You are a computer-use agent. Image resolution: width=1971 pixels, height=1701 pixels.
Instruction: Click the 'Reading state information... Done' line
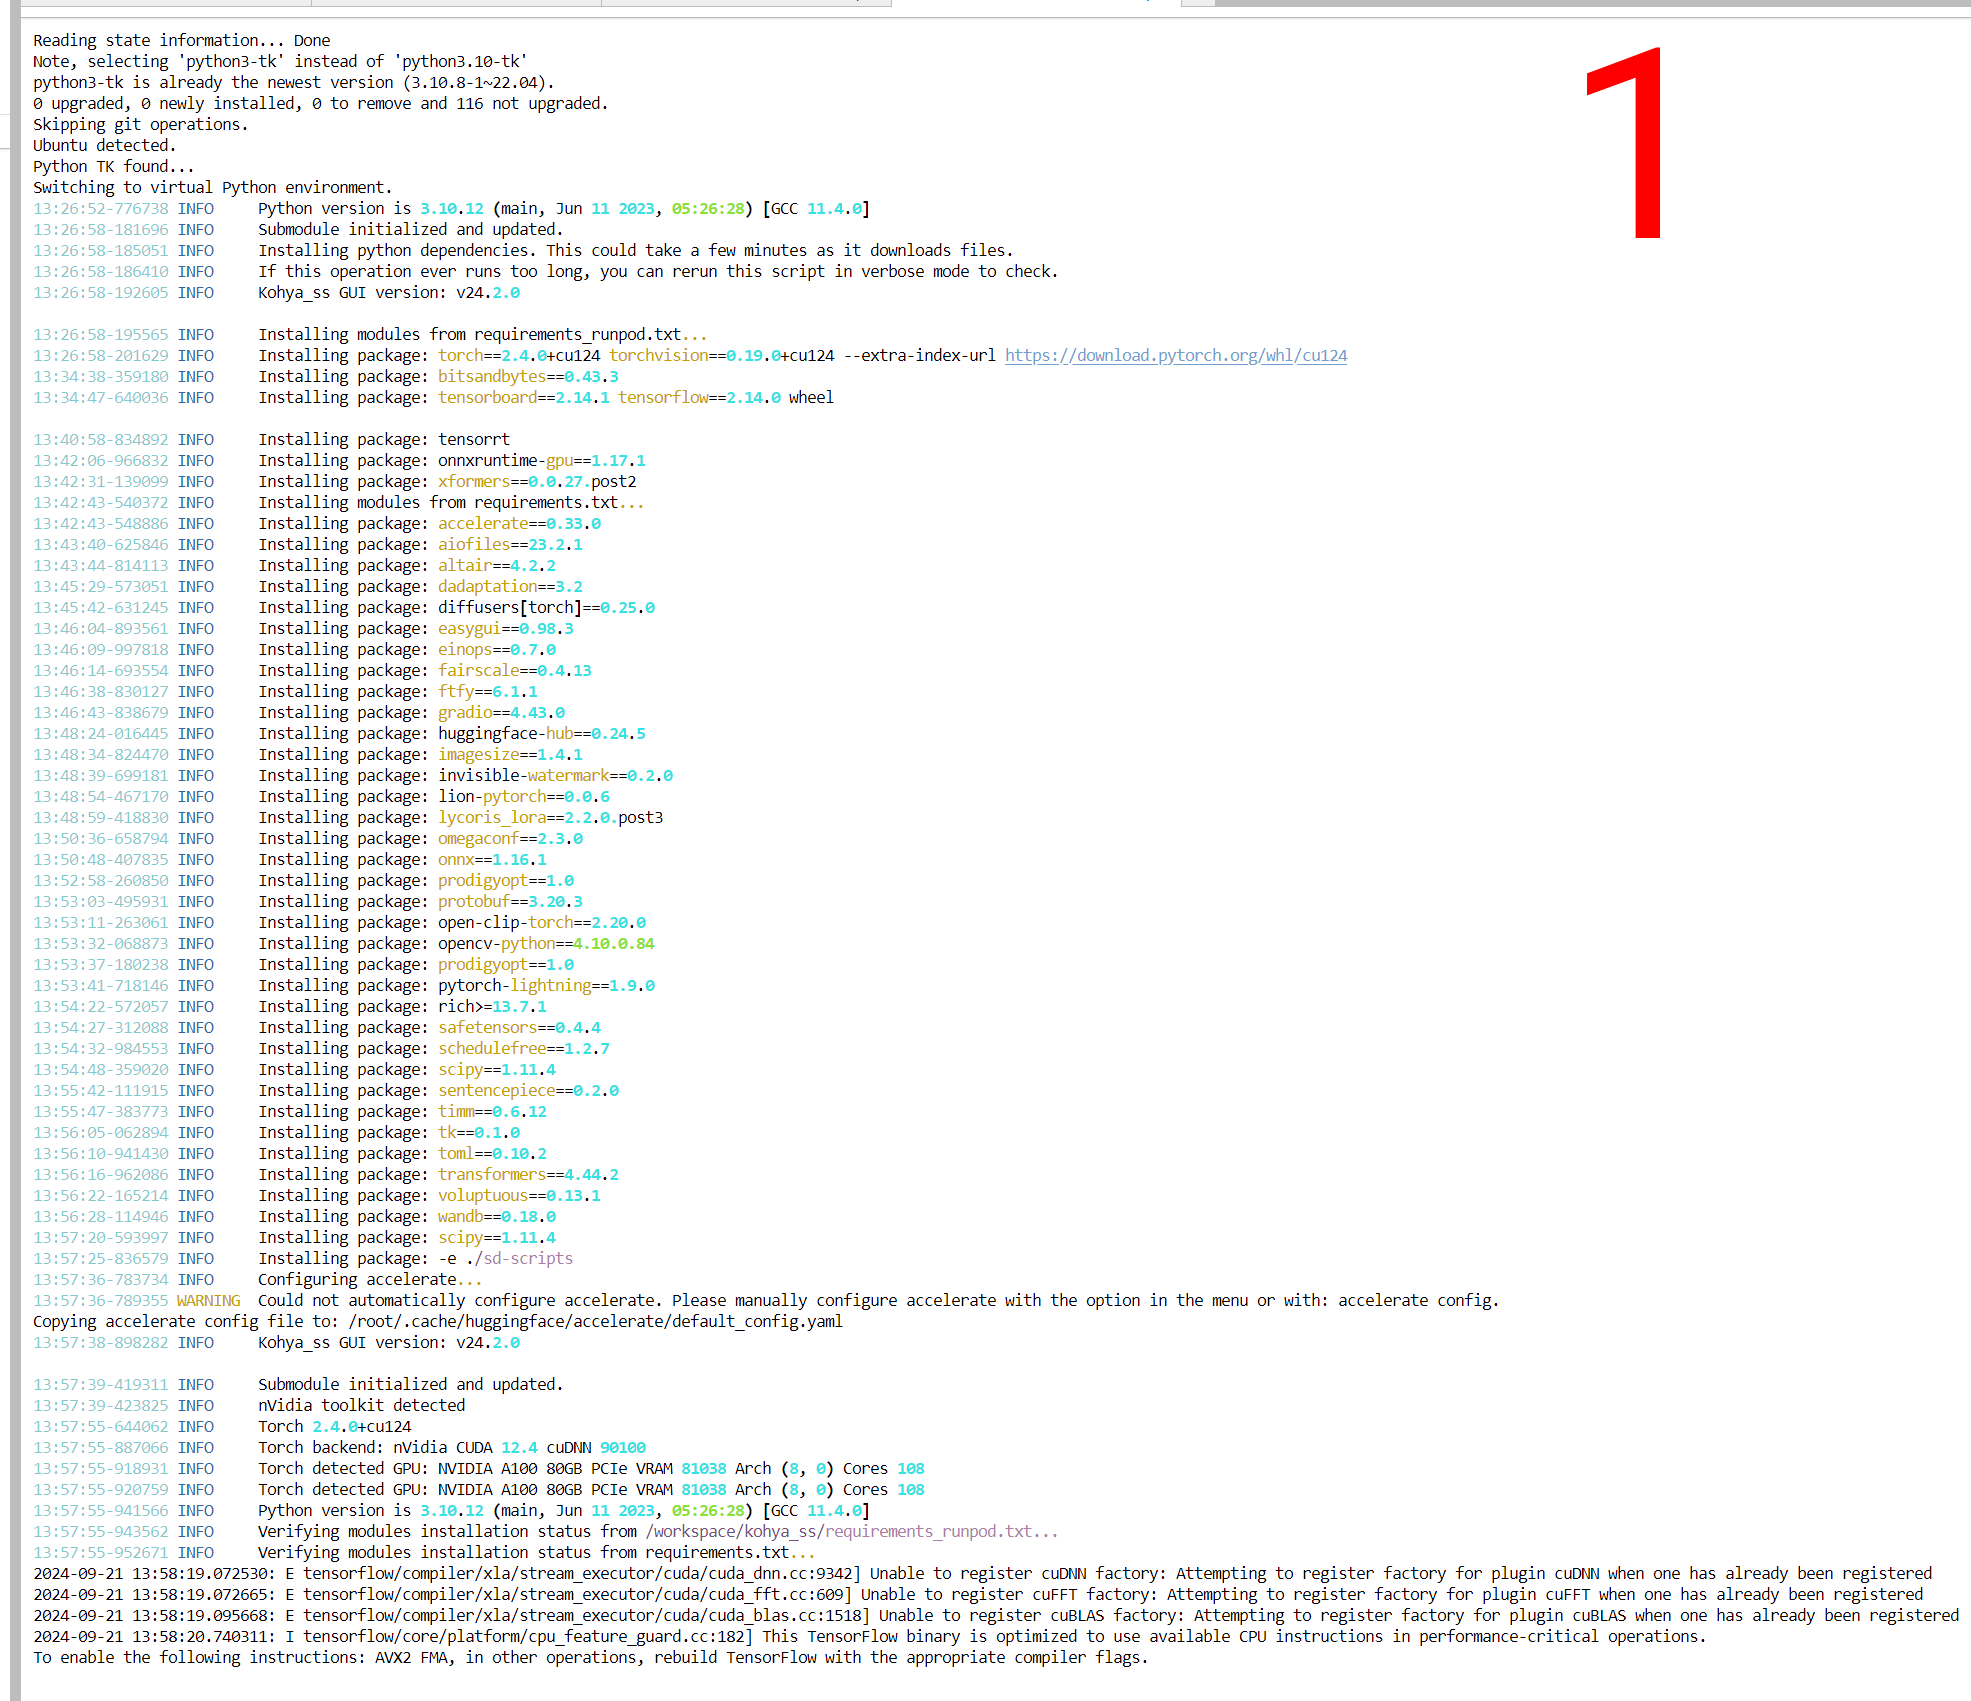[x=181, y=40]
